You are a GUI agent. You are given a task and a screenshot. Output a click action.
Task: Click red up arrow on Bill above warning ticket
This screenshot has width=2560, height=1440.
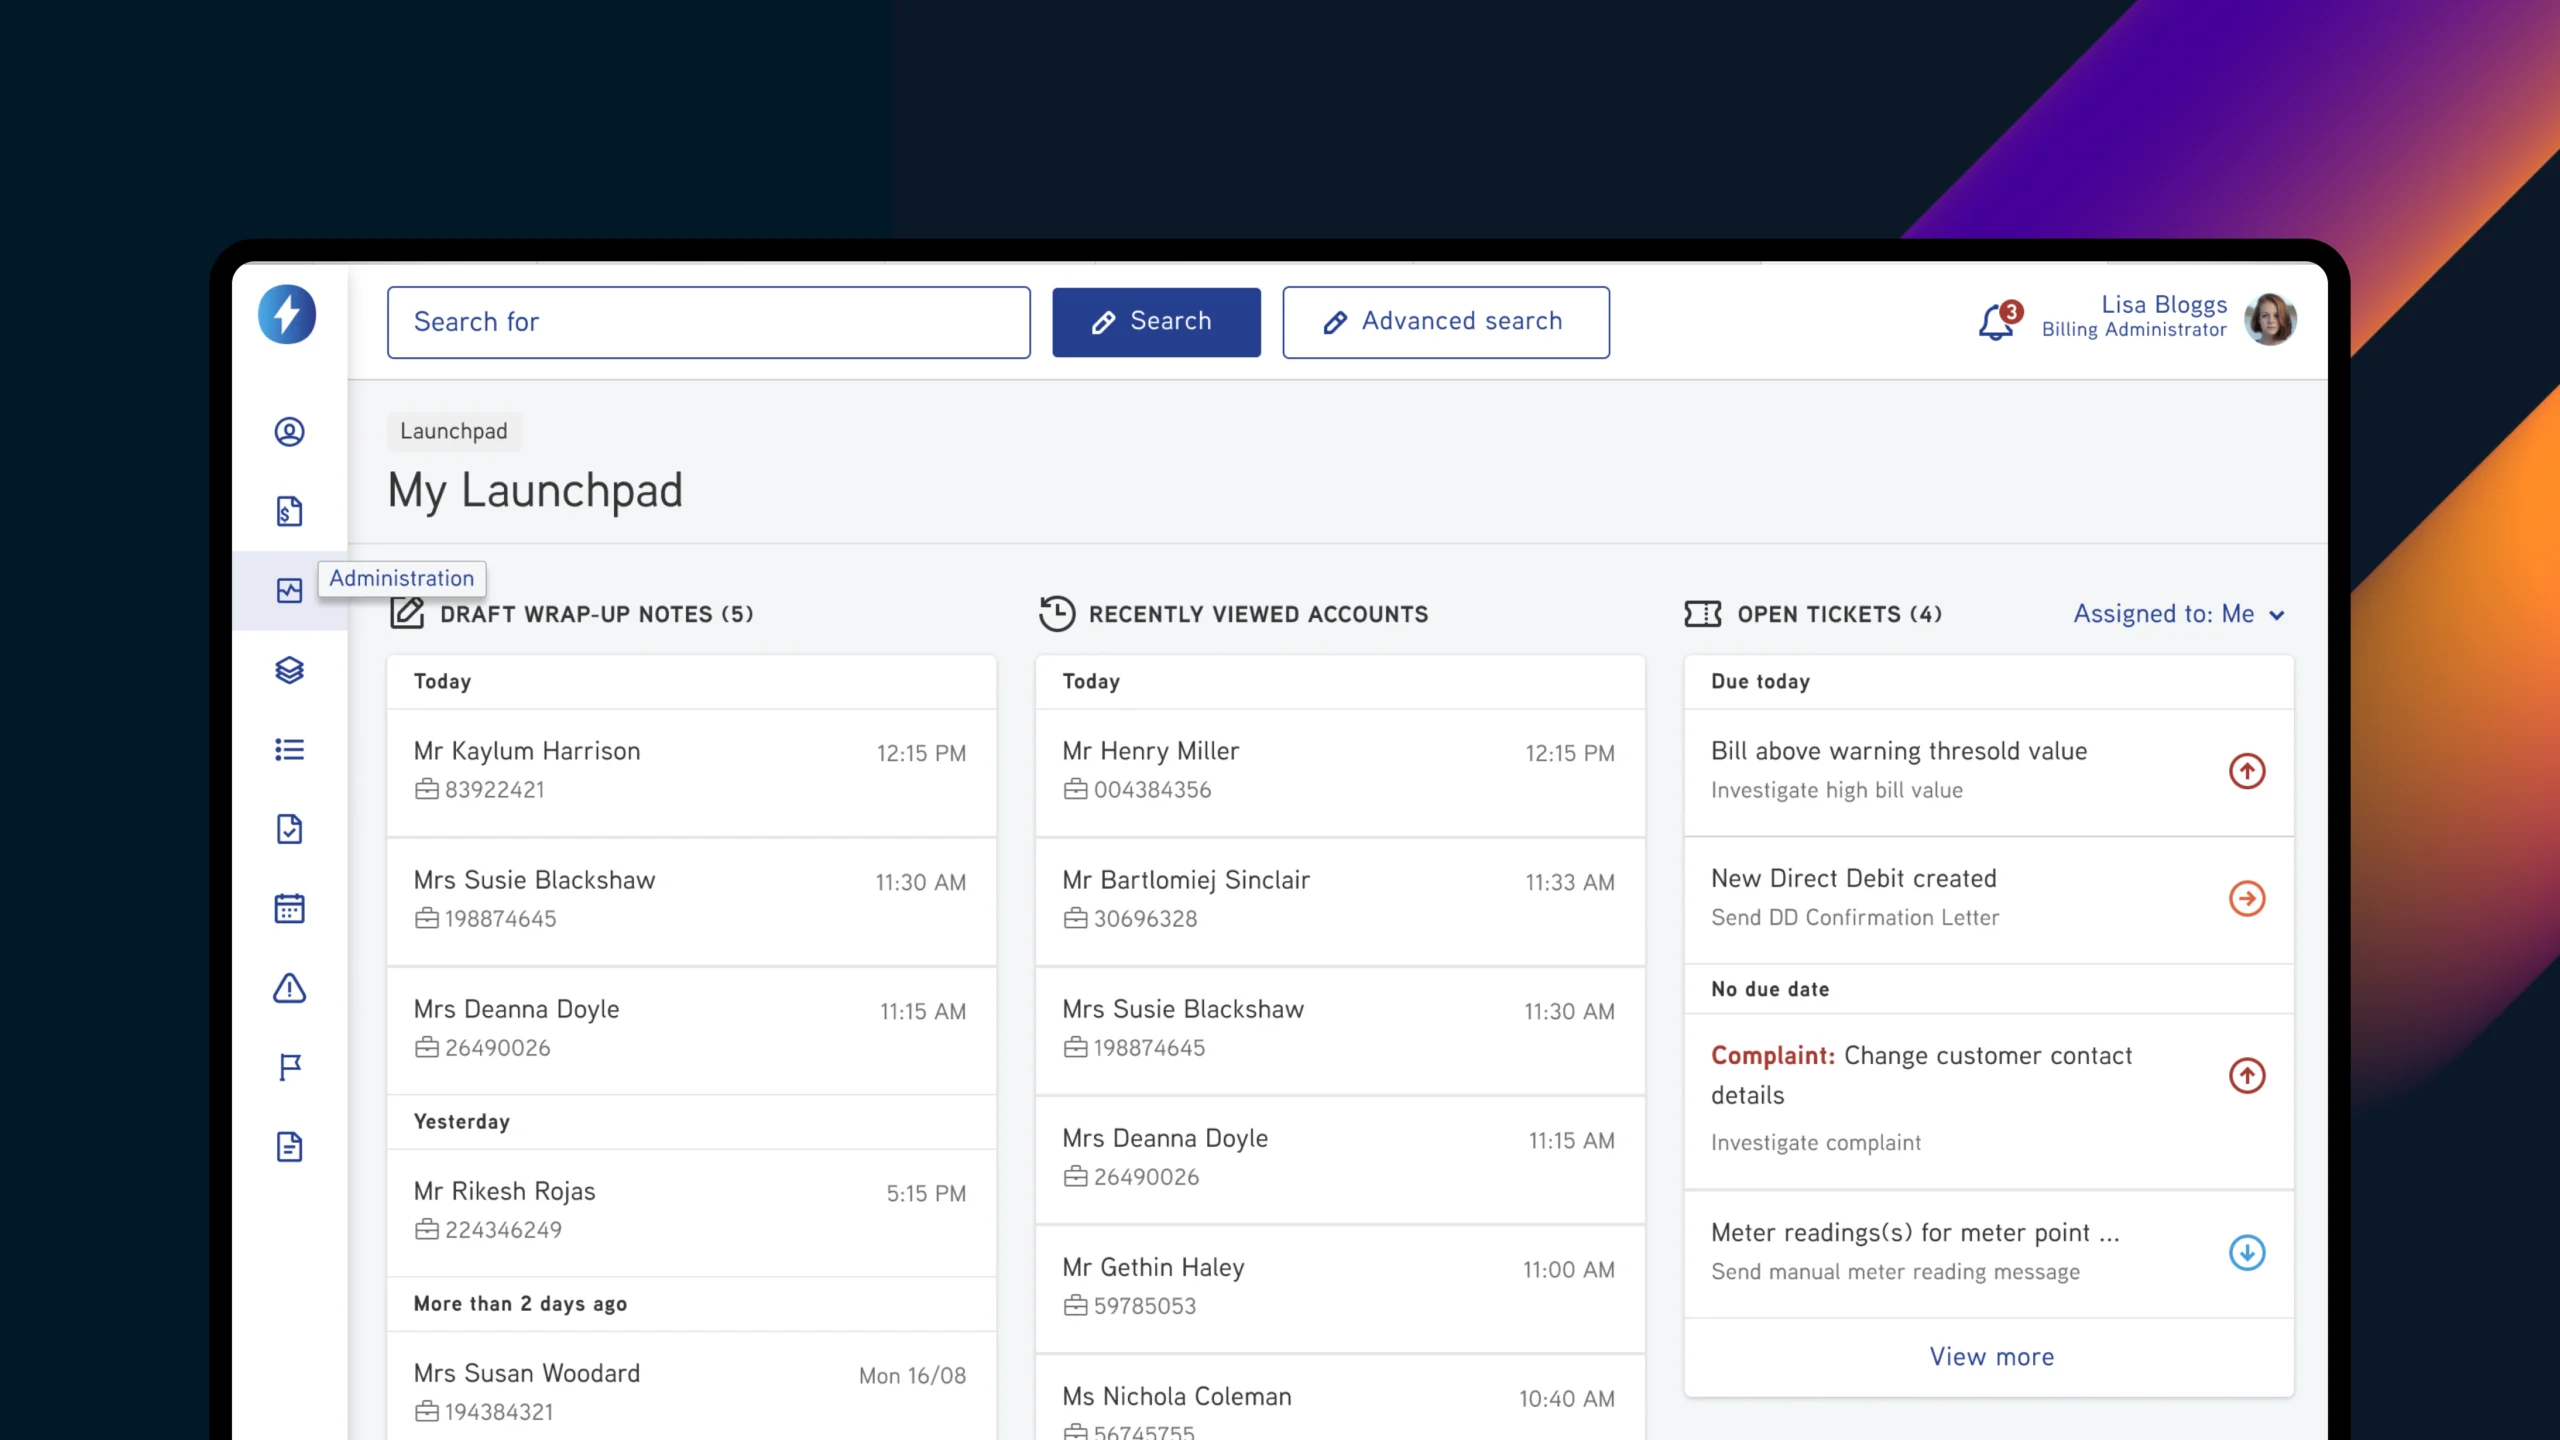[2246, 771]
